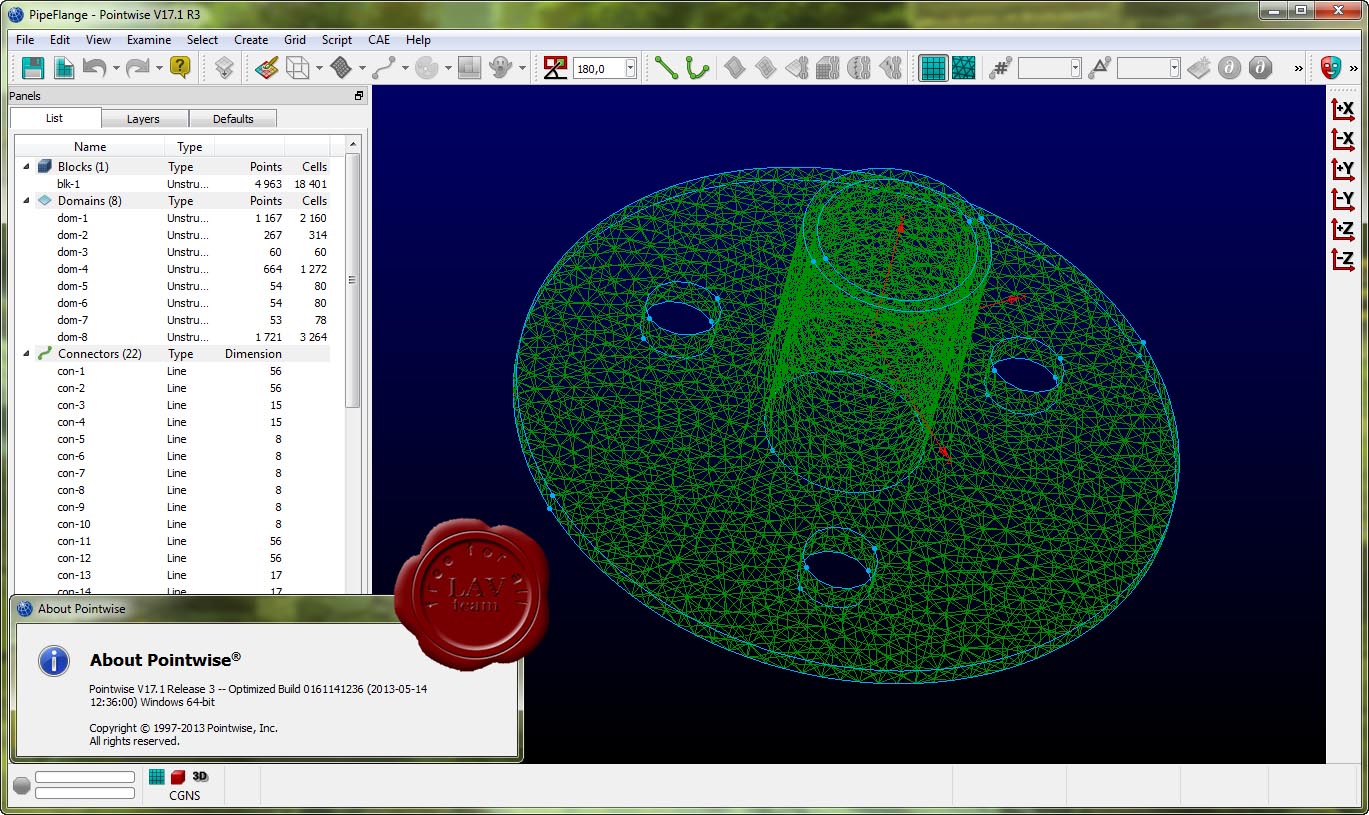The height and width of the screenshot is (815, 1369).
Task: Switch to the Defaults tab
Action: coord(233,119)
